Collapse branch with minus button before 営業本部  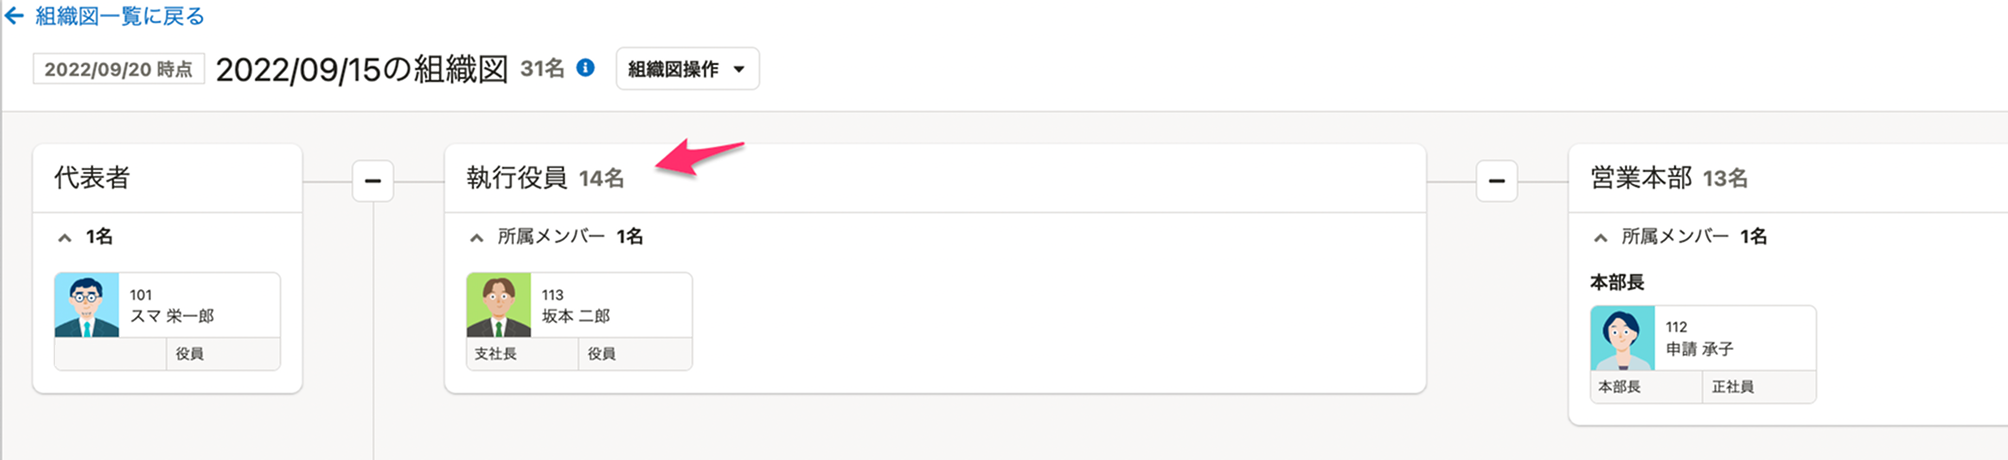click(1496, 181)
